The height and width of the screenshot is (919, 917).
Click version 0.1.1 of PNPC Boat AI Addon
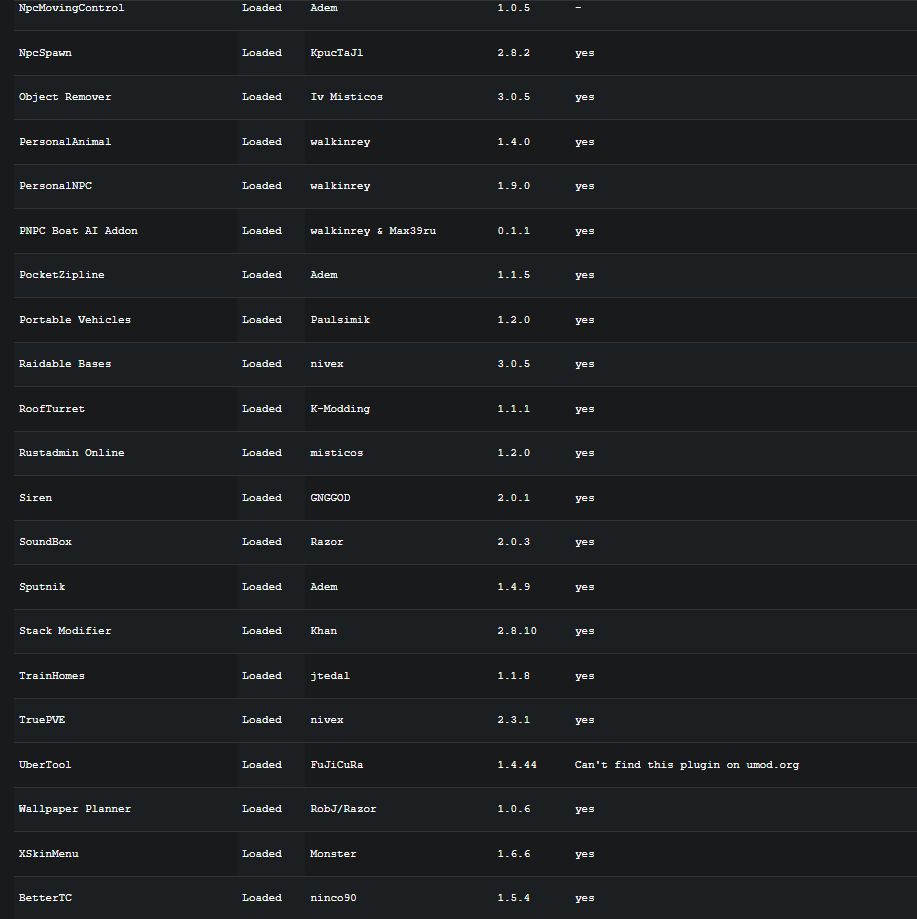(514, 231)
